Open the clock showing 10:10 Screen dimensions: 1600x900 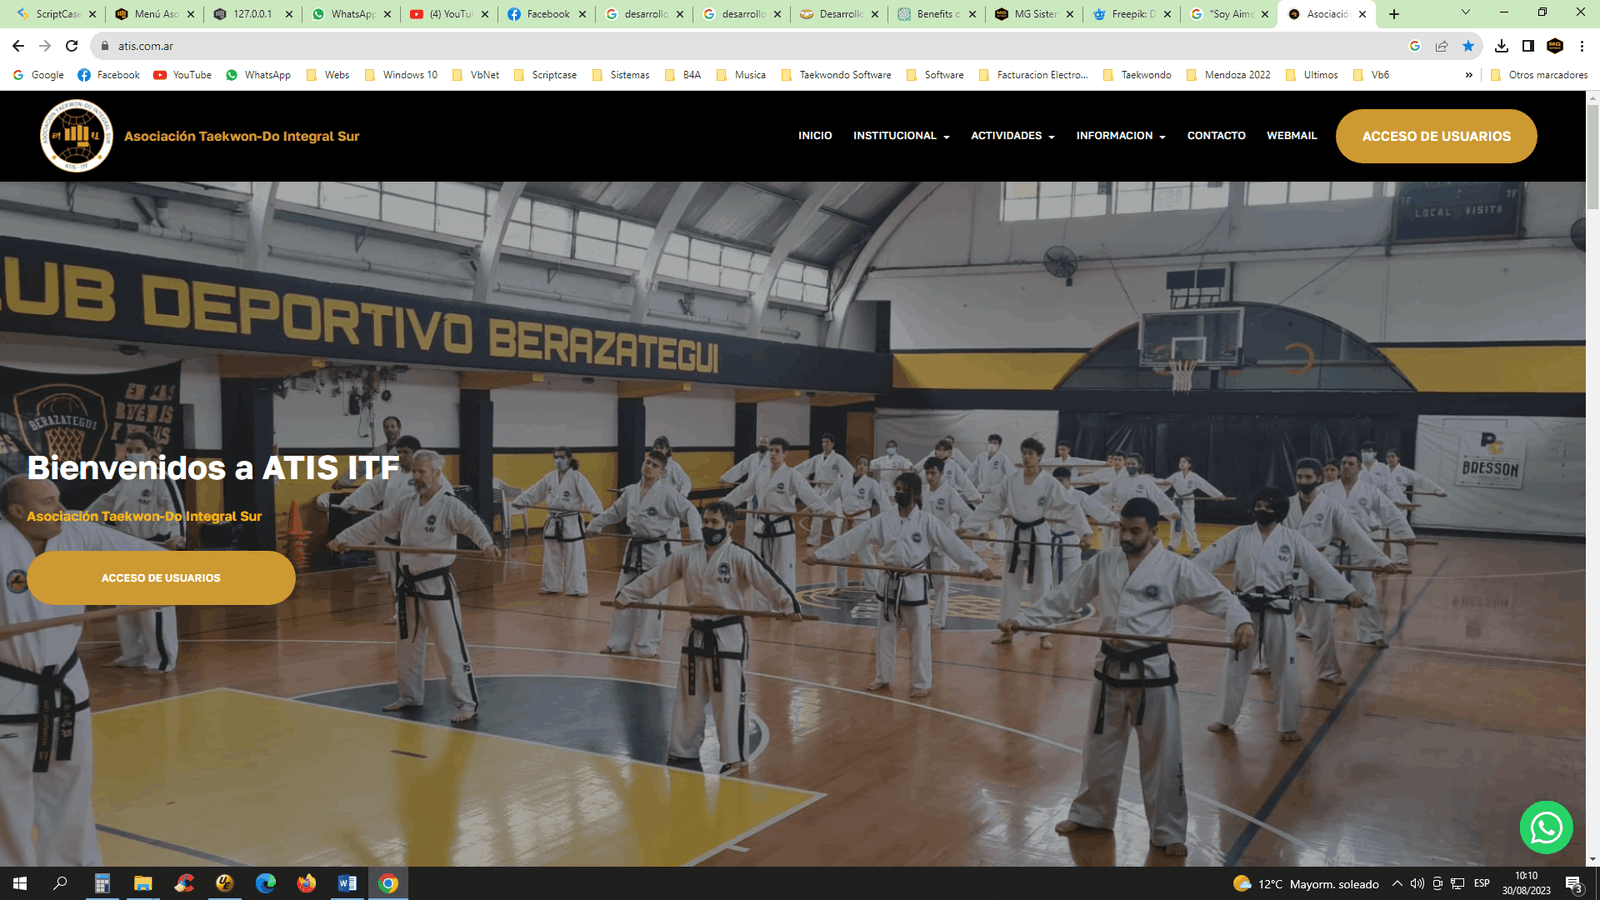coord(1526,883)
